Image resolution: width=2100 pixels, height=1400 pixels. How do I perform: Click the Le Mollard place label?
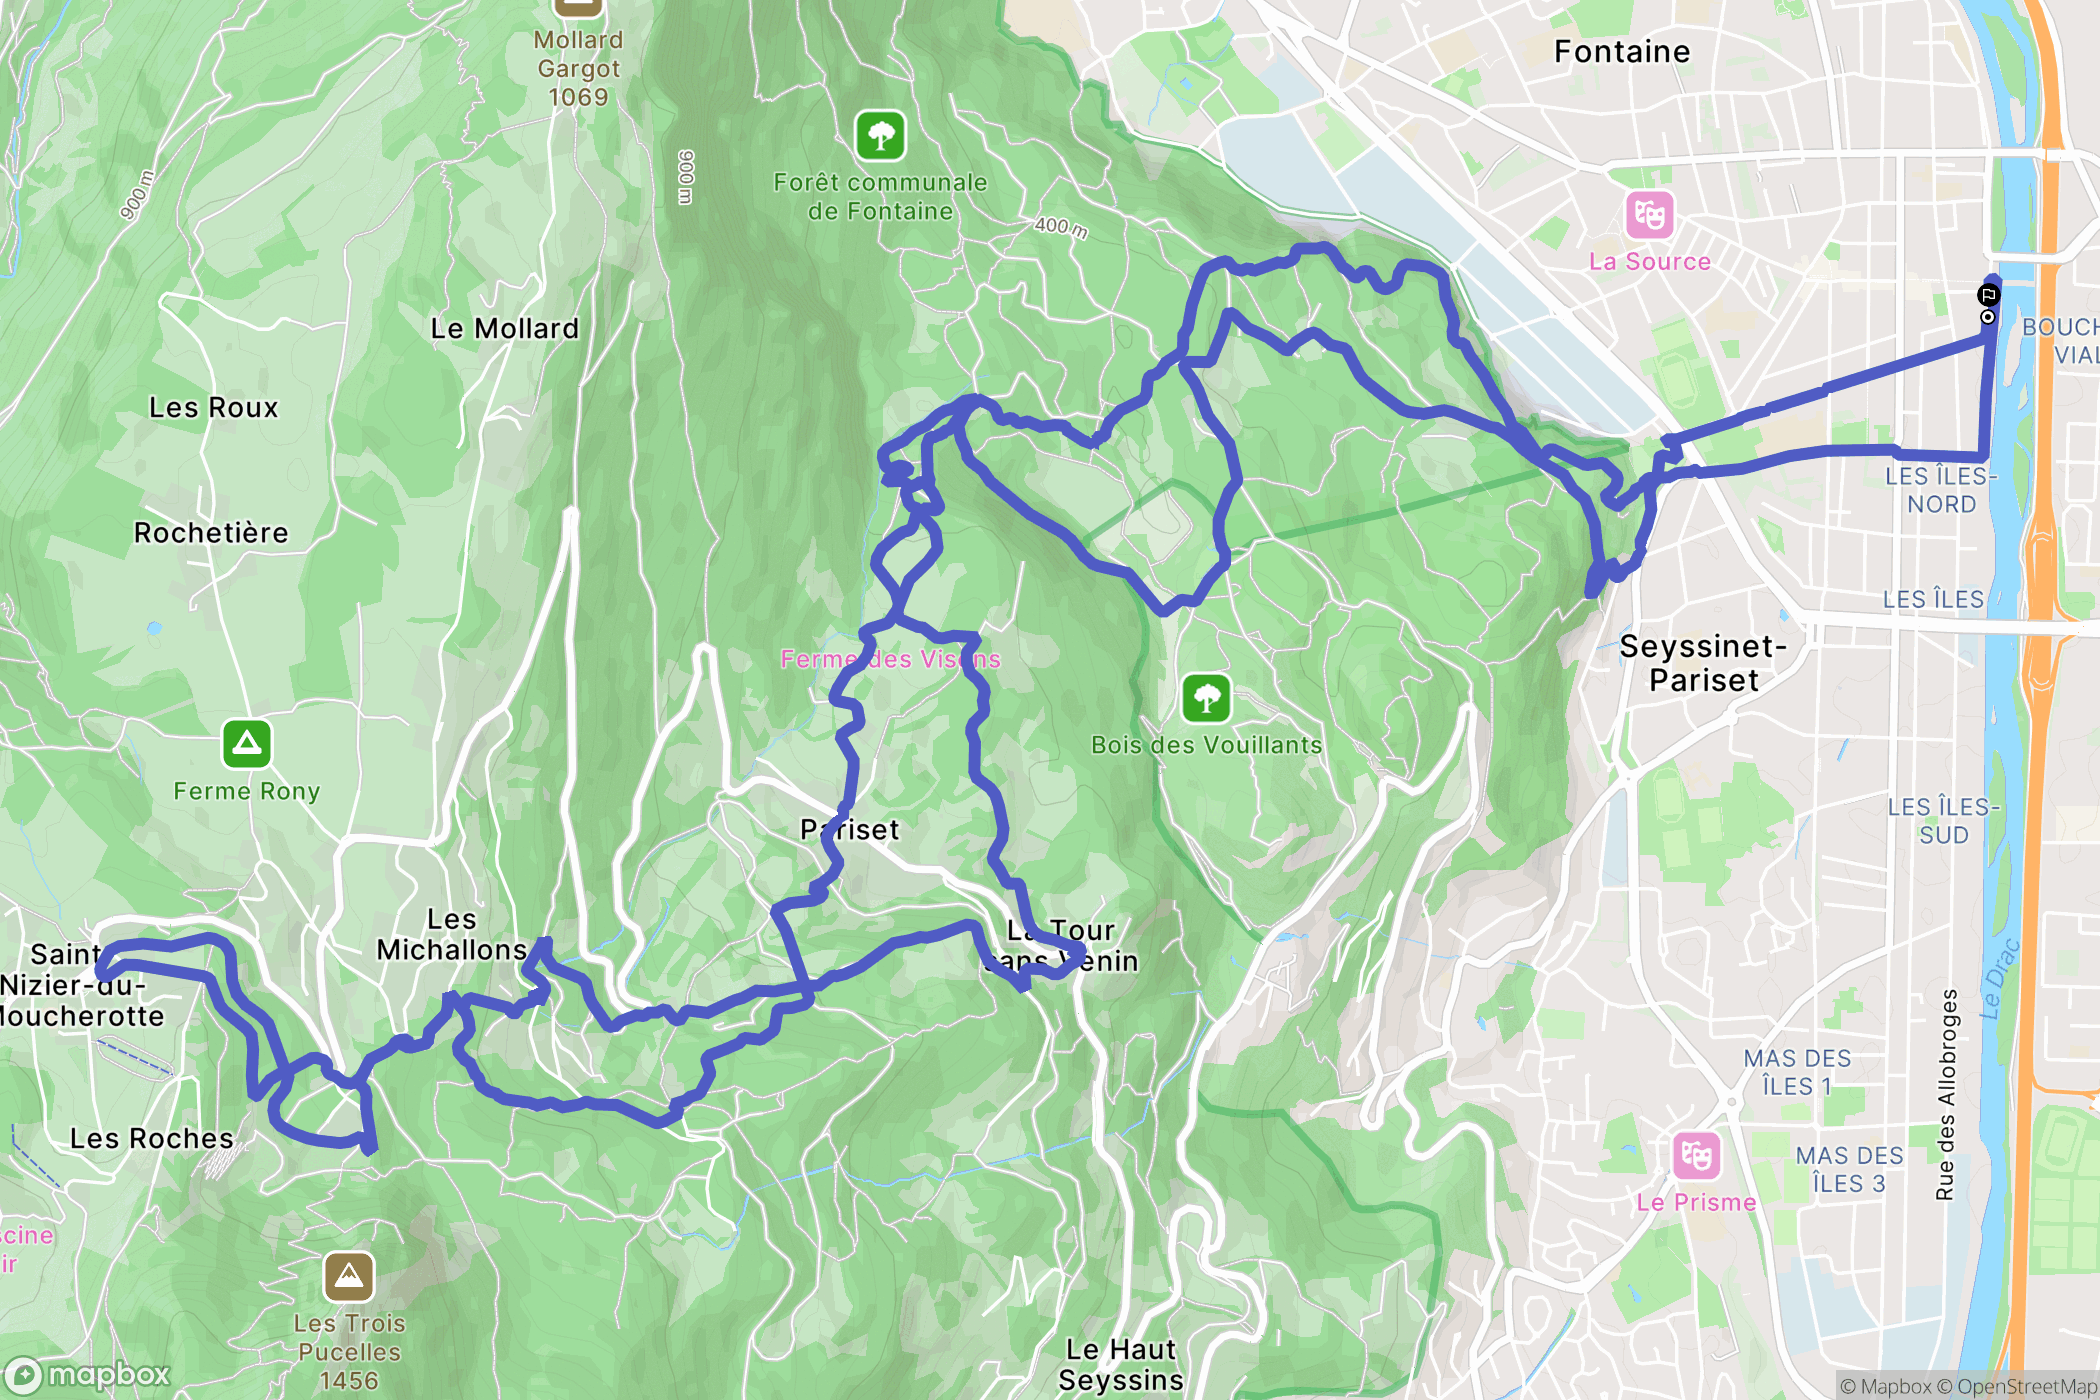(x=505, y=328)
